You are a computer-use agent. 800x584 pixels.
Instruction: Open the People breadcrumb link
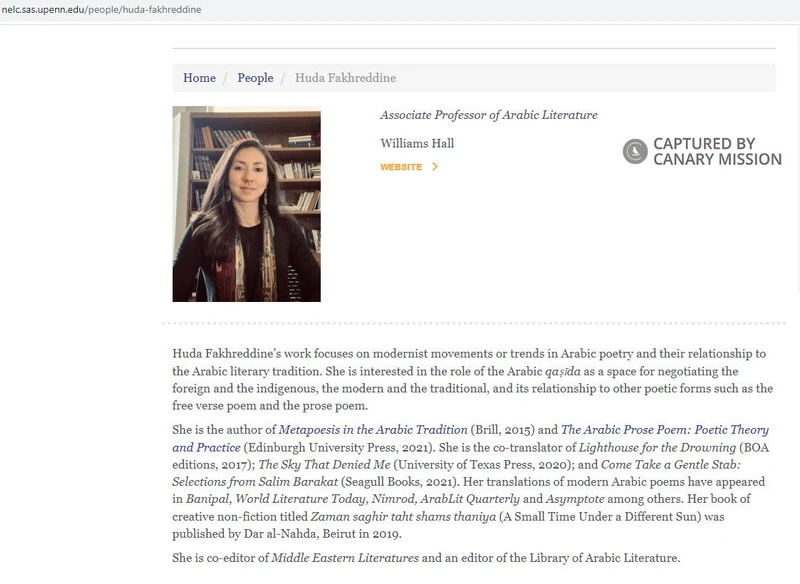coord(255,78)
